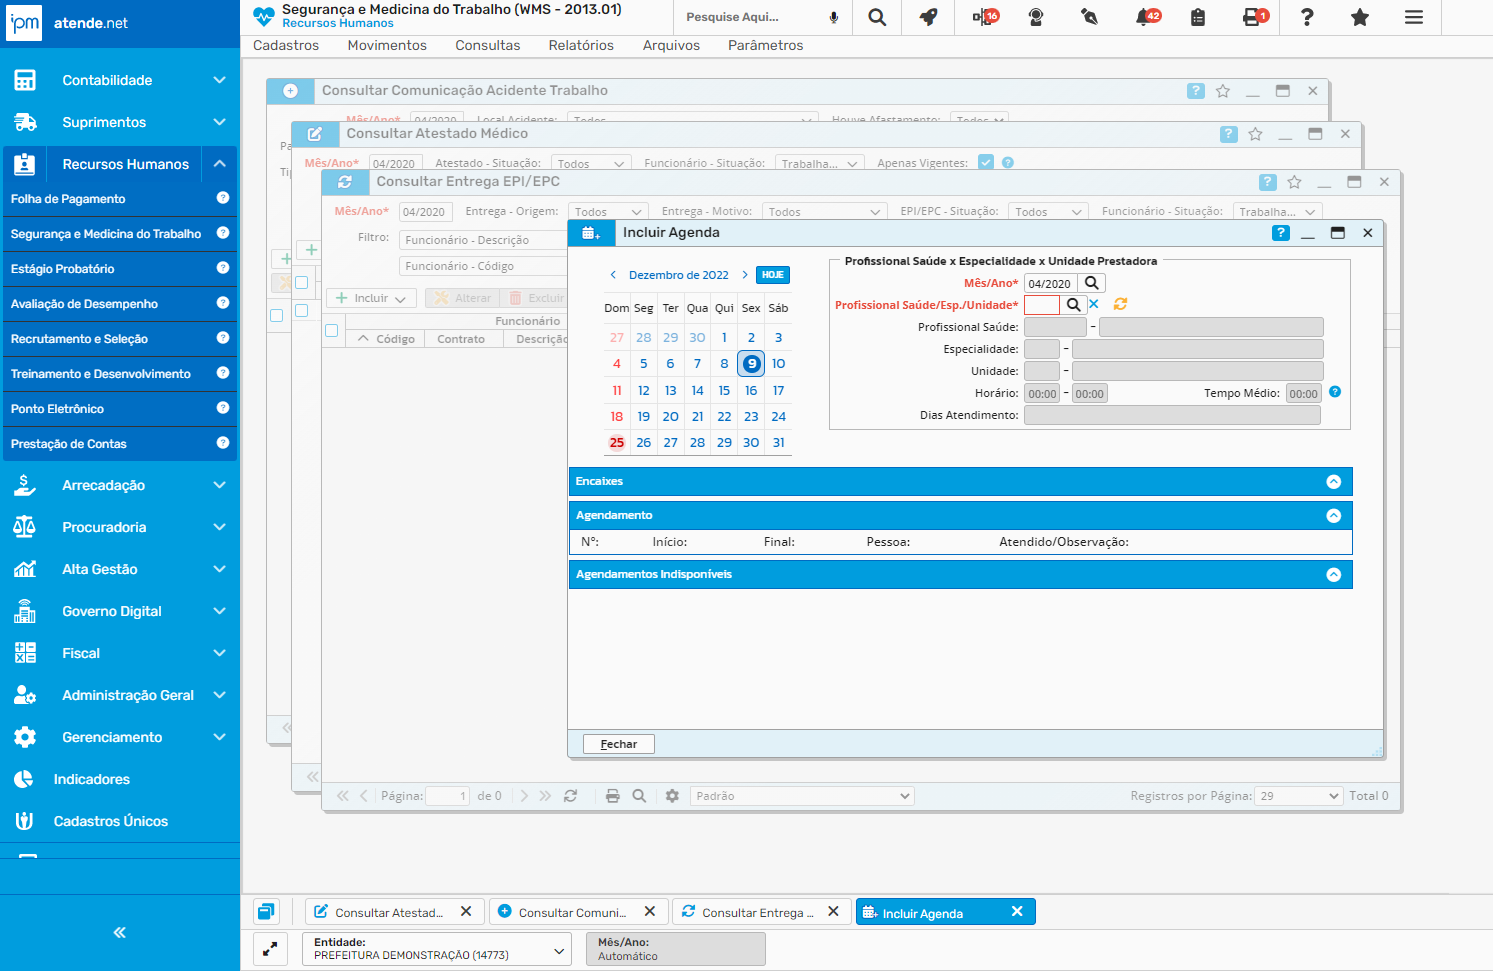Clear the Profissional Saúde field with X icon
This screenshot has height=971, width=1493.
point(1094,304)
